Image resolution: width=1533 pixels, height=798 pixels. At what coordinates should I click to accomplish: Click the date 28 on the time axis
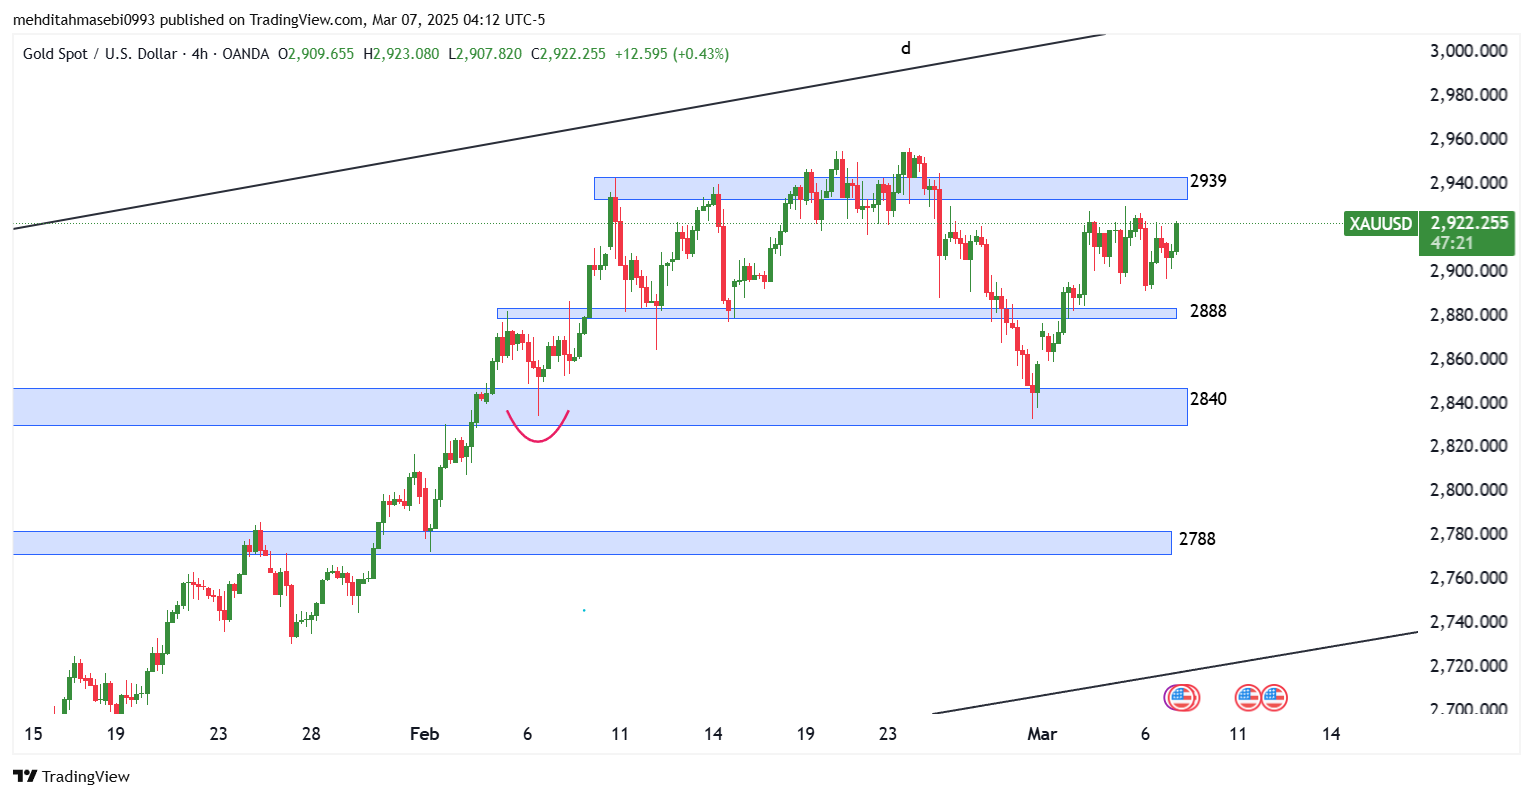[x=311, y=734]
